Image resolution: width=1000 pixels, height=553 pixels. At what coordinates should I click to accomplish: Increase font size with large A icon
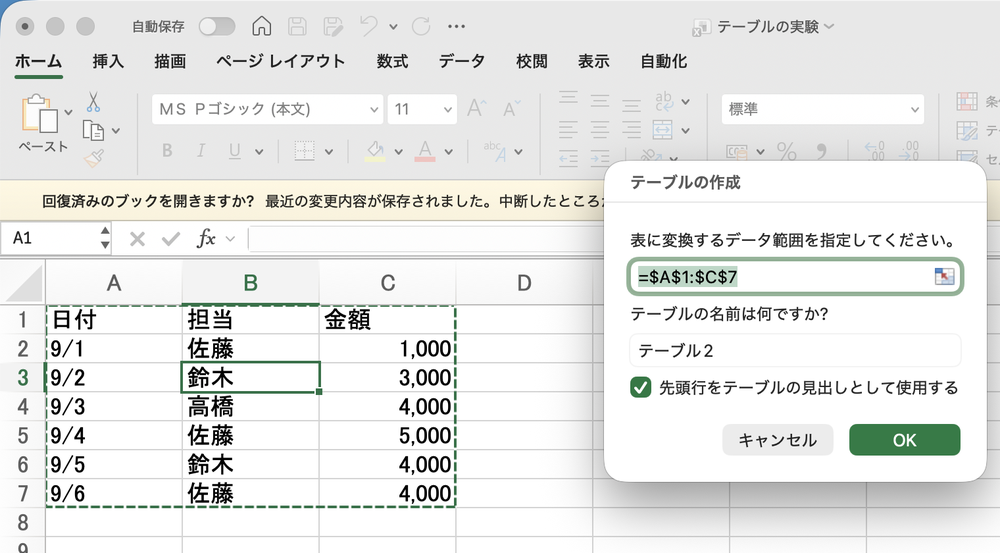tap(476, 108)
